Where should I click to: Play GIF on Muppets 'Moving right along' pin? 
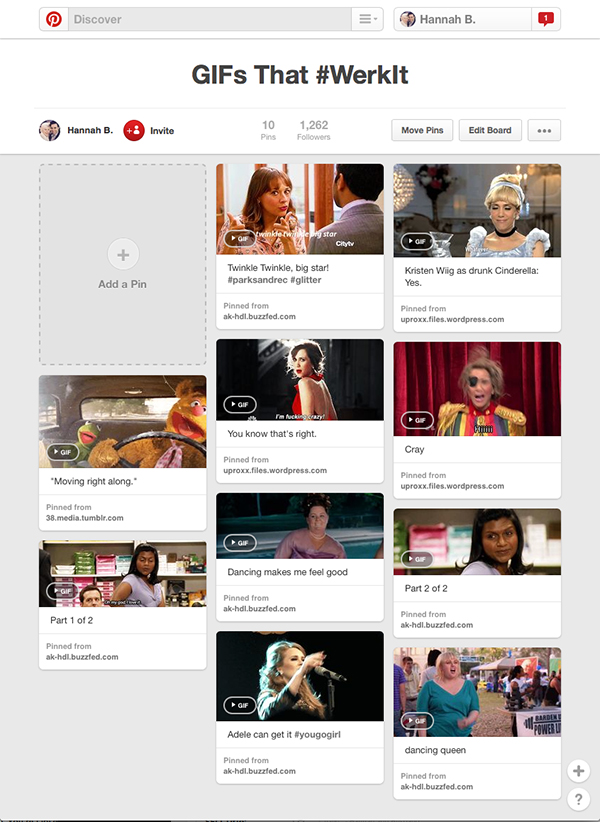pyautogui.click(x=62, y=452)
